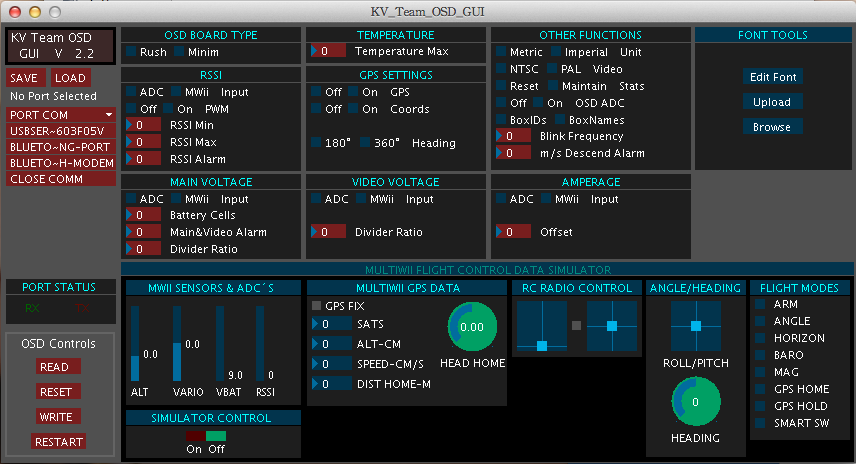Turn the simulator control On
The height and width of the screenshot is (464, 856).
[195, 436]
